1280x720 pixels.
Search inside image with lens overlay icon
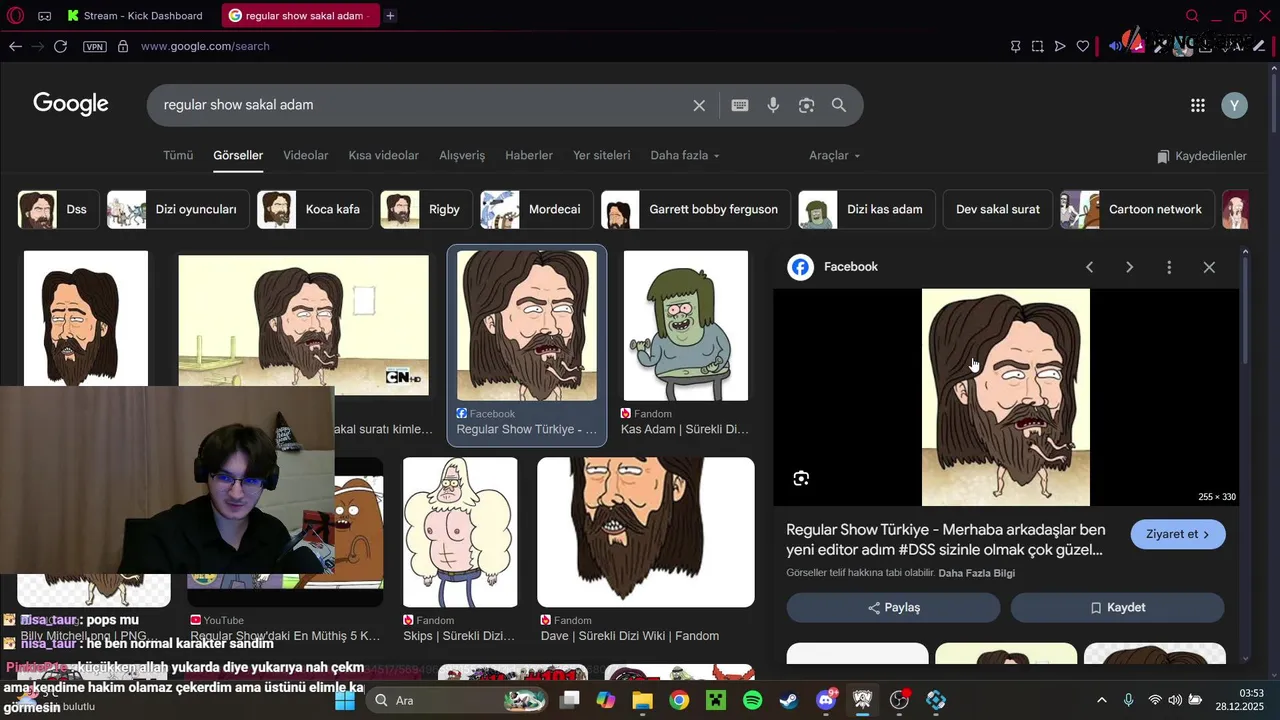tap(801, 478)
